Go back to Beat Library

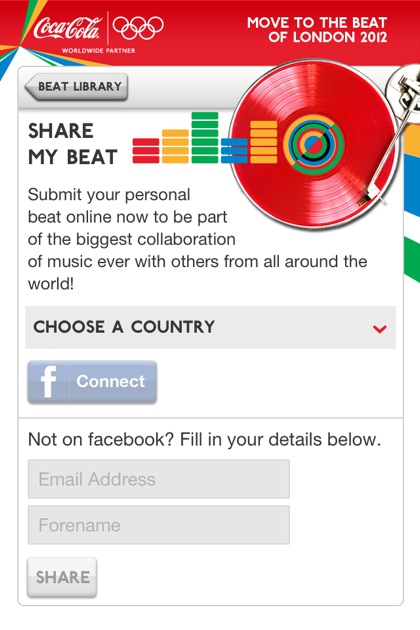click(x=76, y=86)
